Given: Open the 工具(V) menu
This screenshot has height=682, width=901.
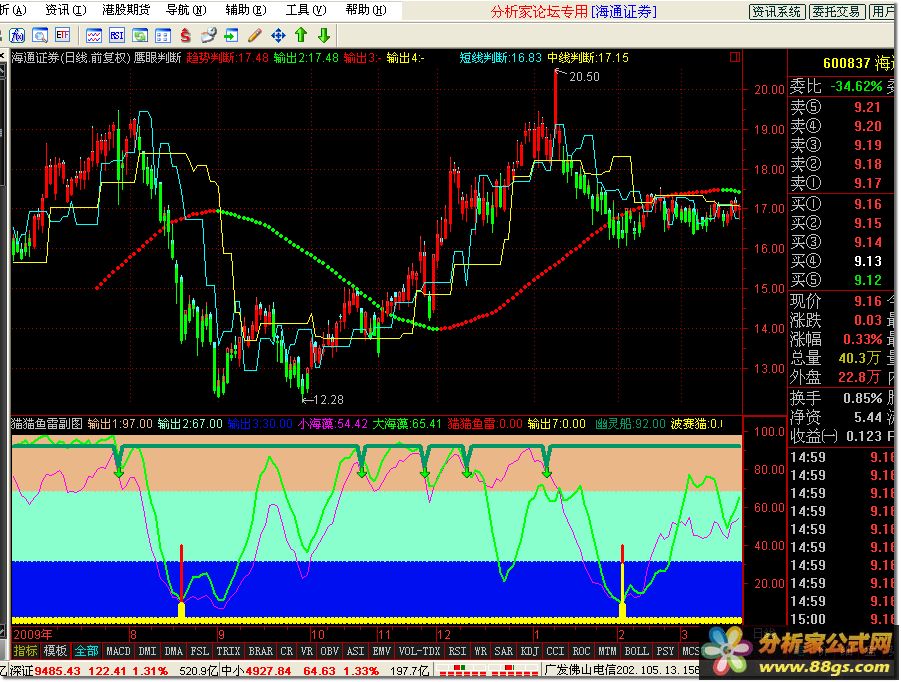Looking at the screenshot, I should click(306, 10).
